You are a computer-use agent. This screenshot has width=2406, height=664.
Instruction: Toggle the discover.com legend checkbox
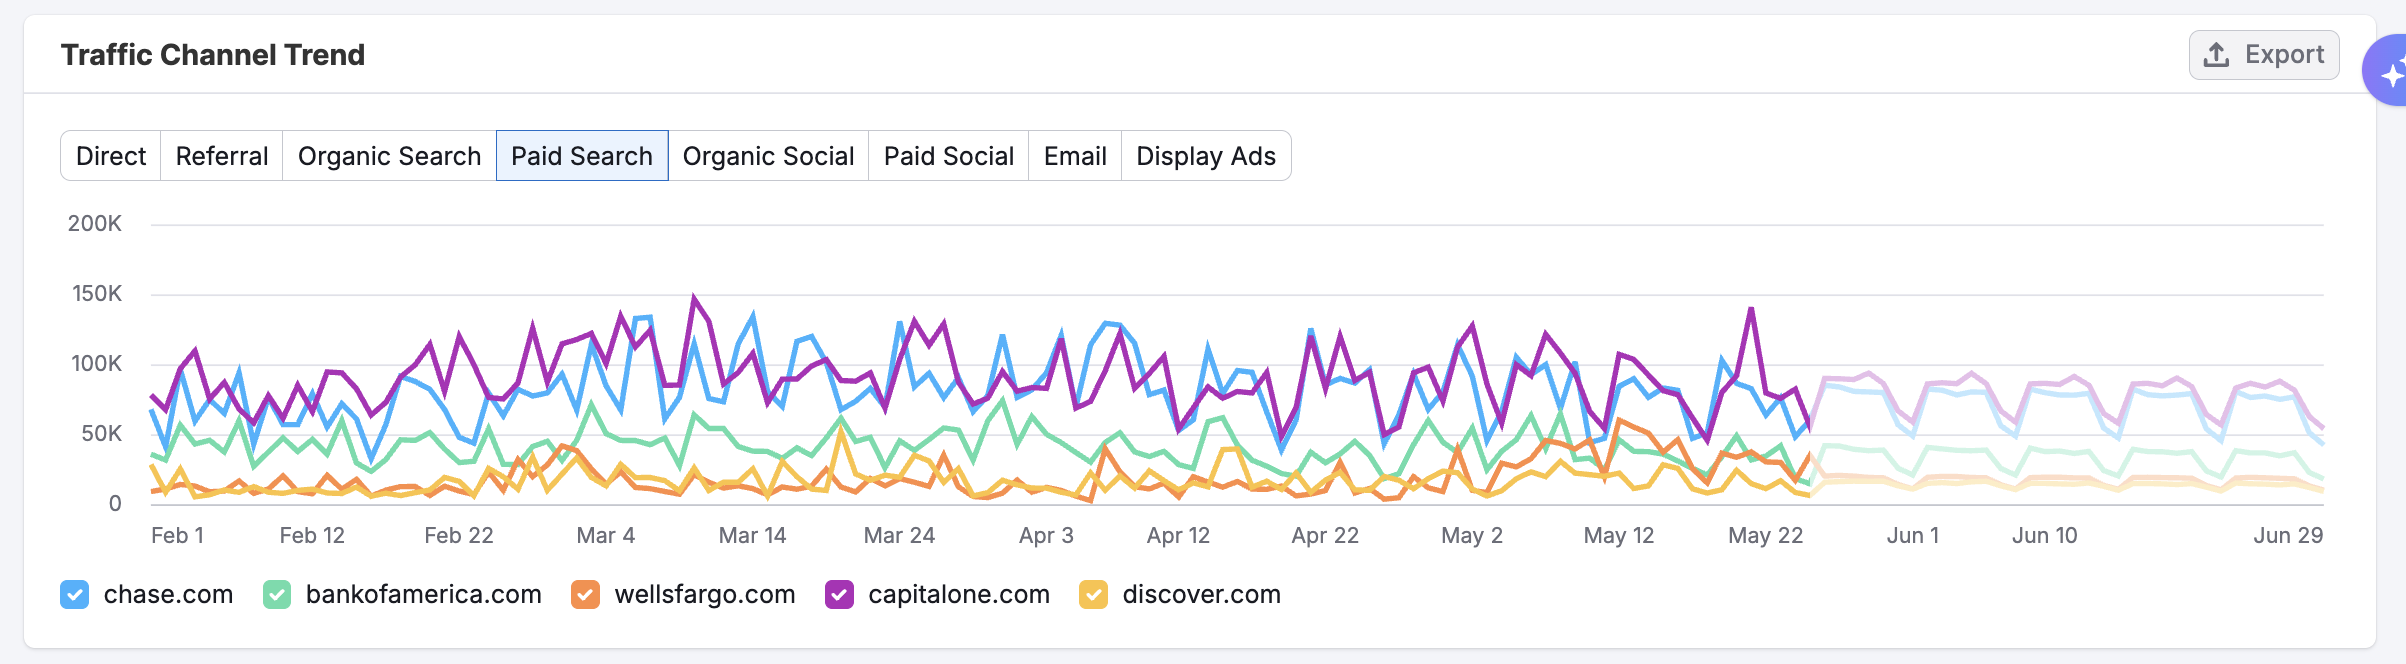pos(1094,595)
